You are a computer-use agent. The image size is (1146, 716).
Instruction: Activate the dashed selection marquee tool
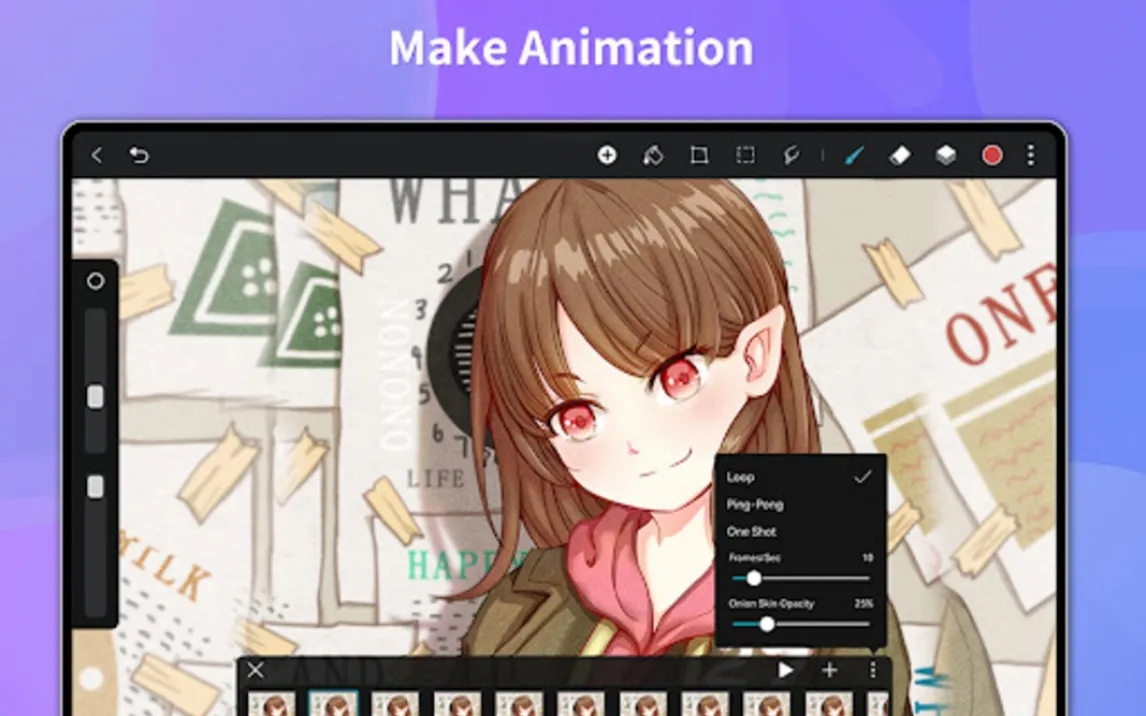(x=745, y=155)
